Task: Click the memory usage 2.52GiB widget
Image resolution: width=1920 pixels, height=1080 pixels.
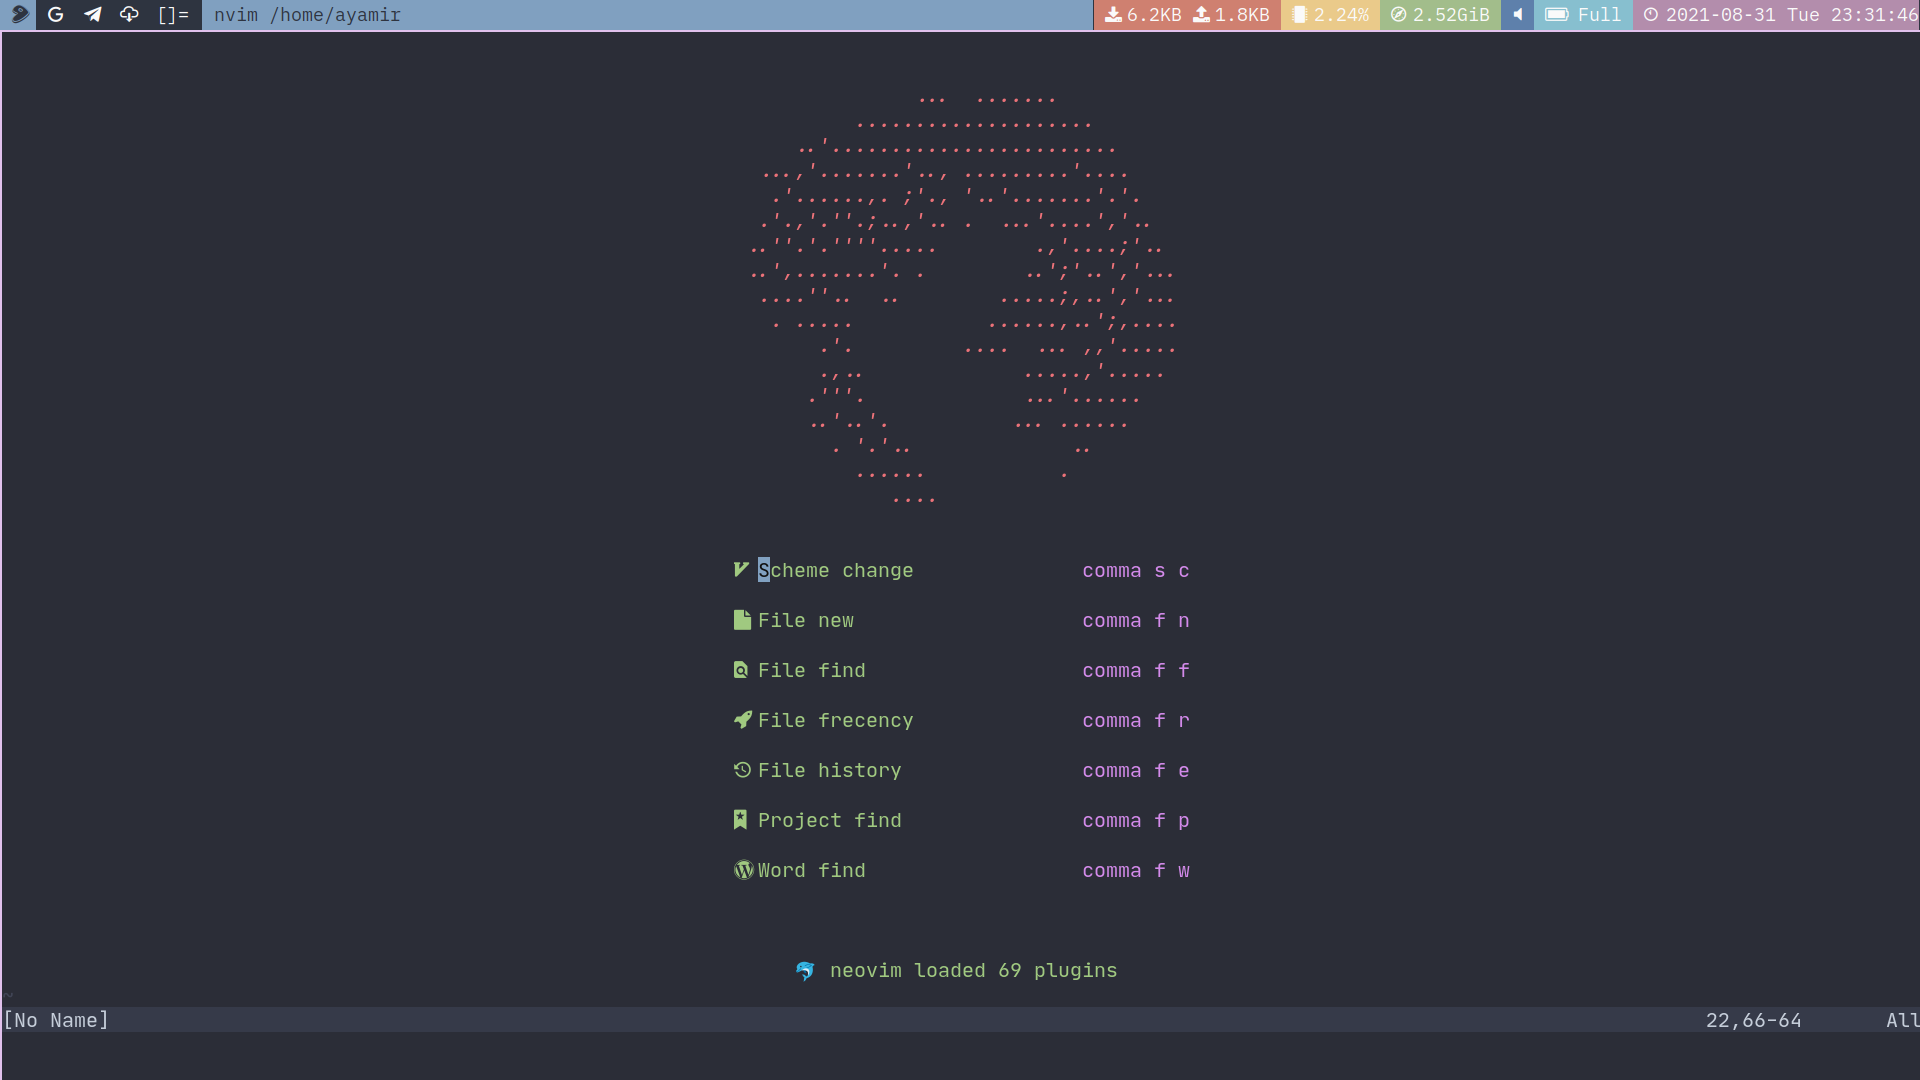Action: click(1440, 14)
